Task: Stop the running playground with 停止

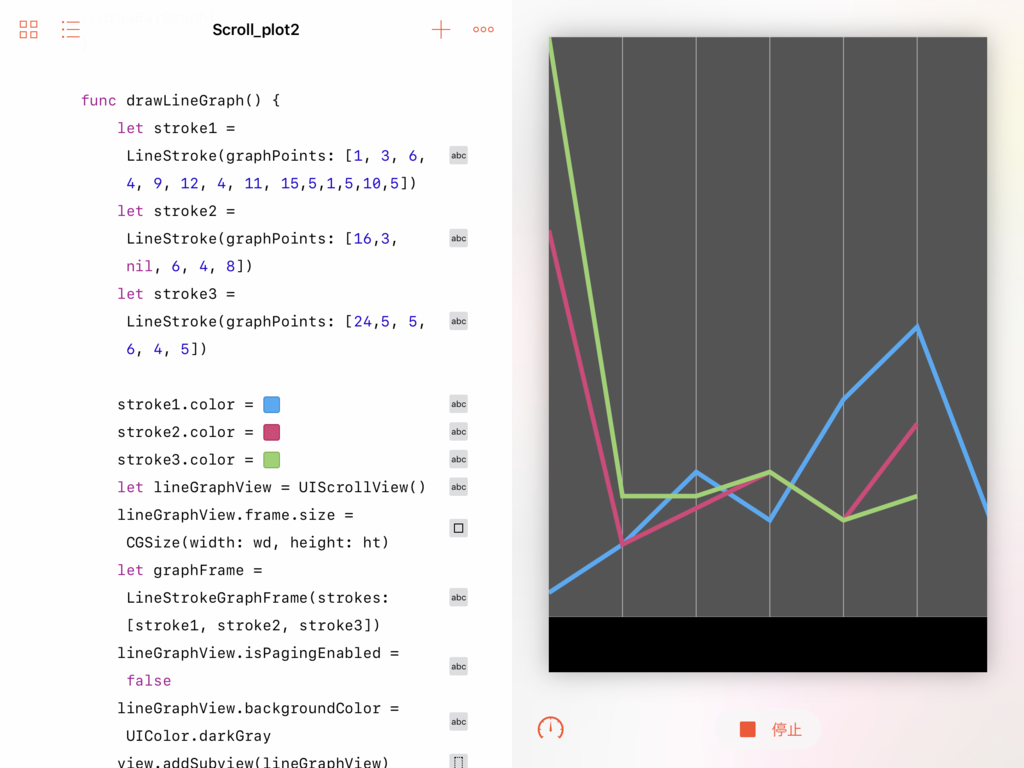Action: [x=769, y=729]
